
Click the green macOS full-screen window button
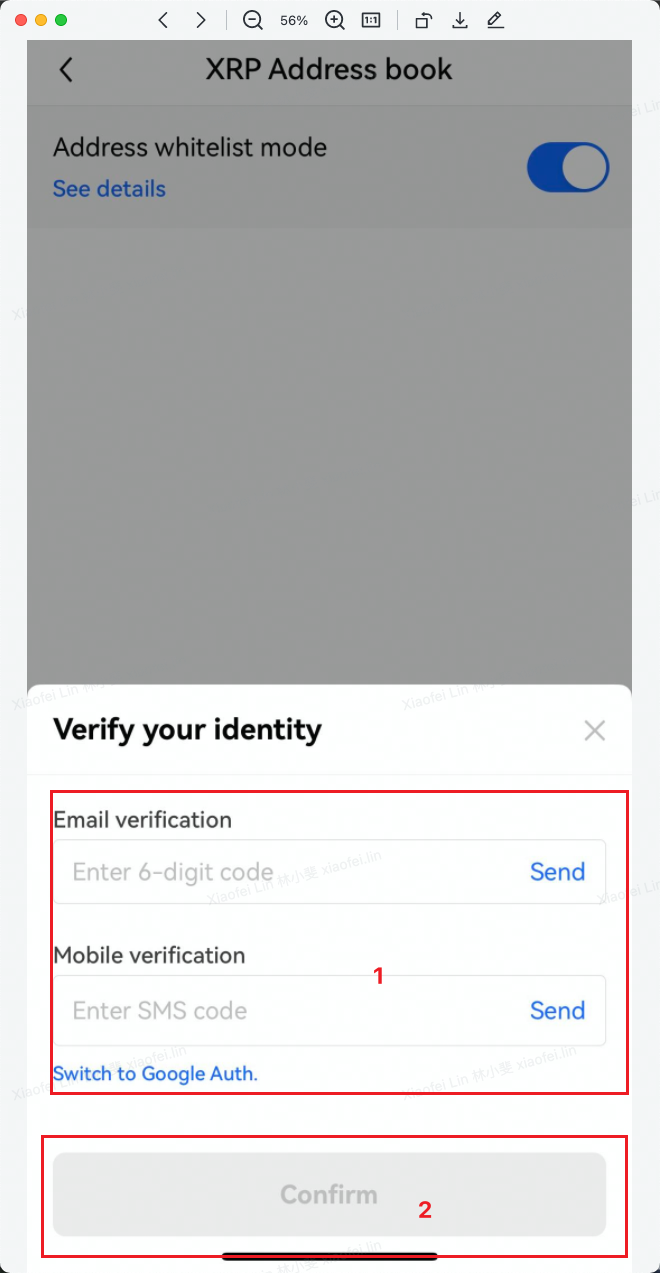[x=61, y=20]
